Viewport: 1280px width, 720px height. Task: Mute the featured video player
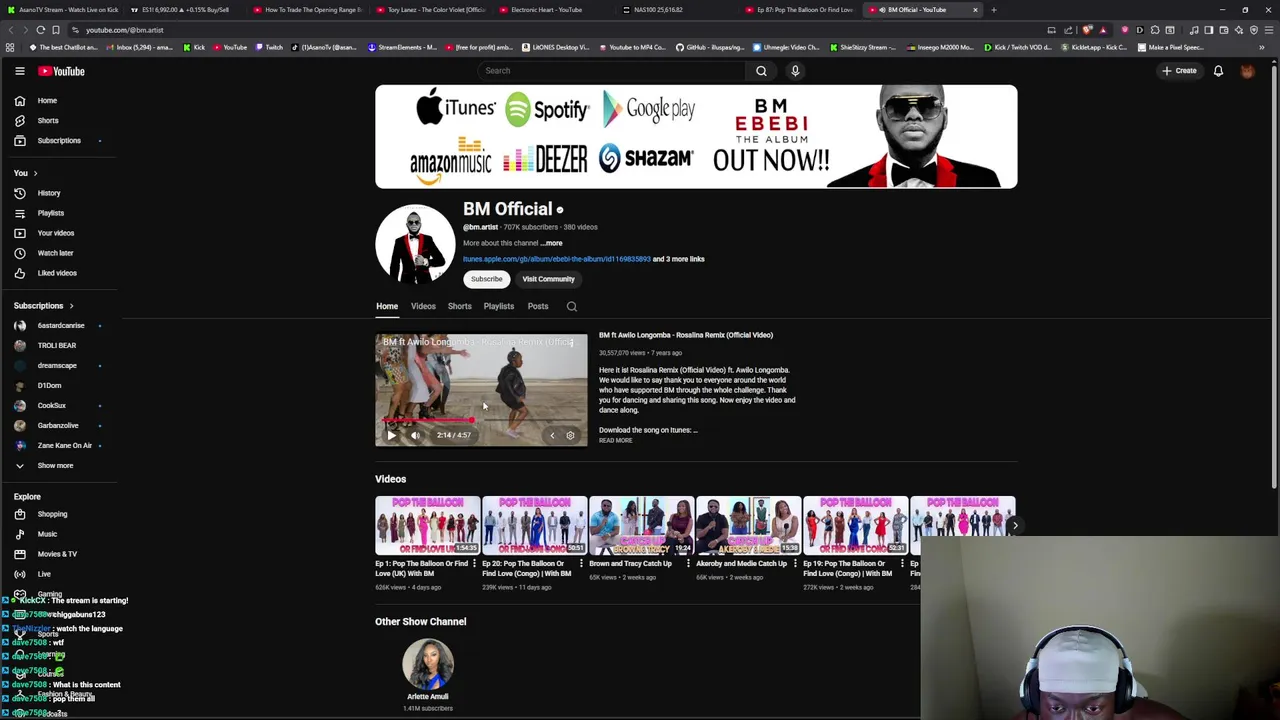(415, 435)
